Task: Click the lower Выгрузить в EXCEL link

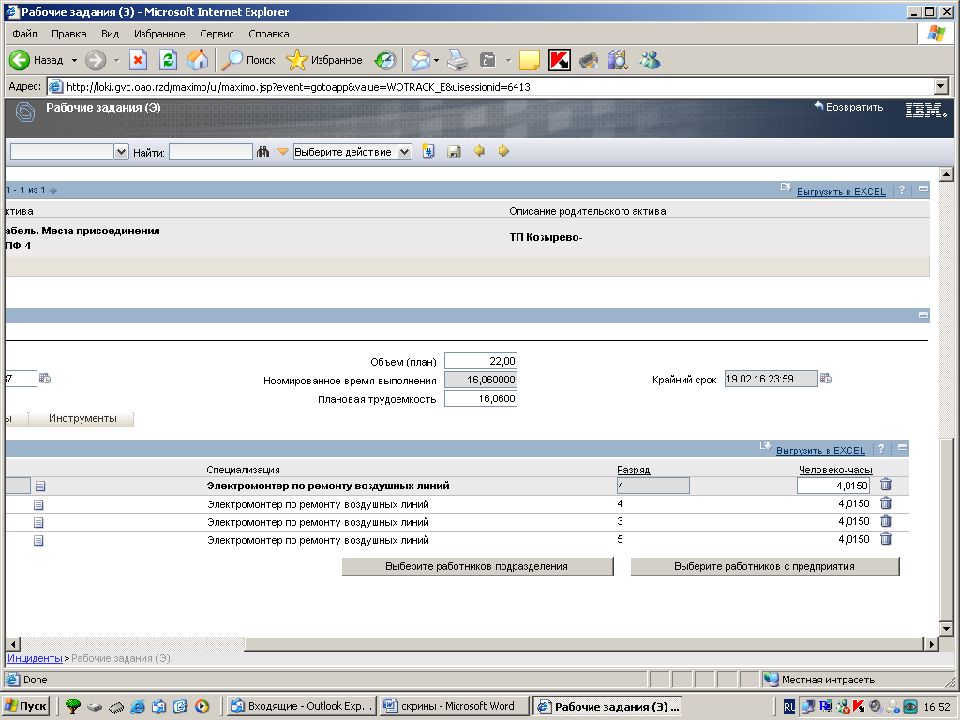Action: tap(820, 451)
